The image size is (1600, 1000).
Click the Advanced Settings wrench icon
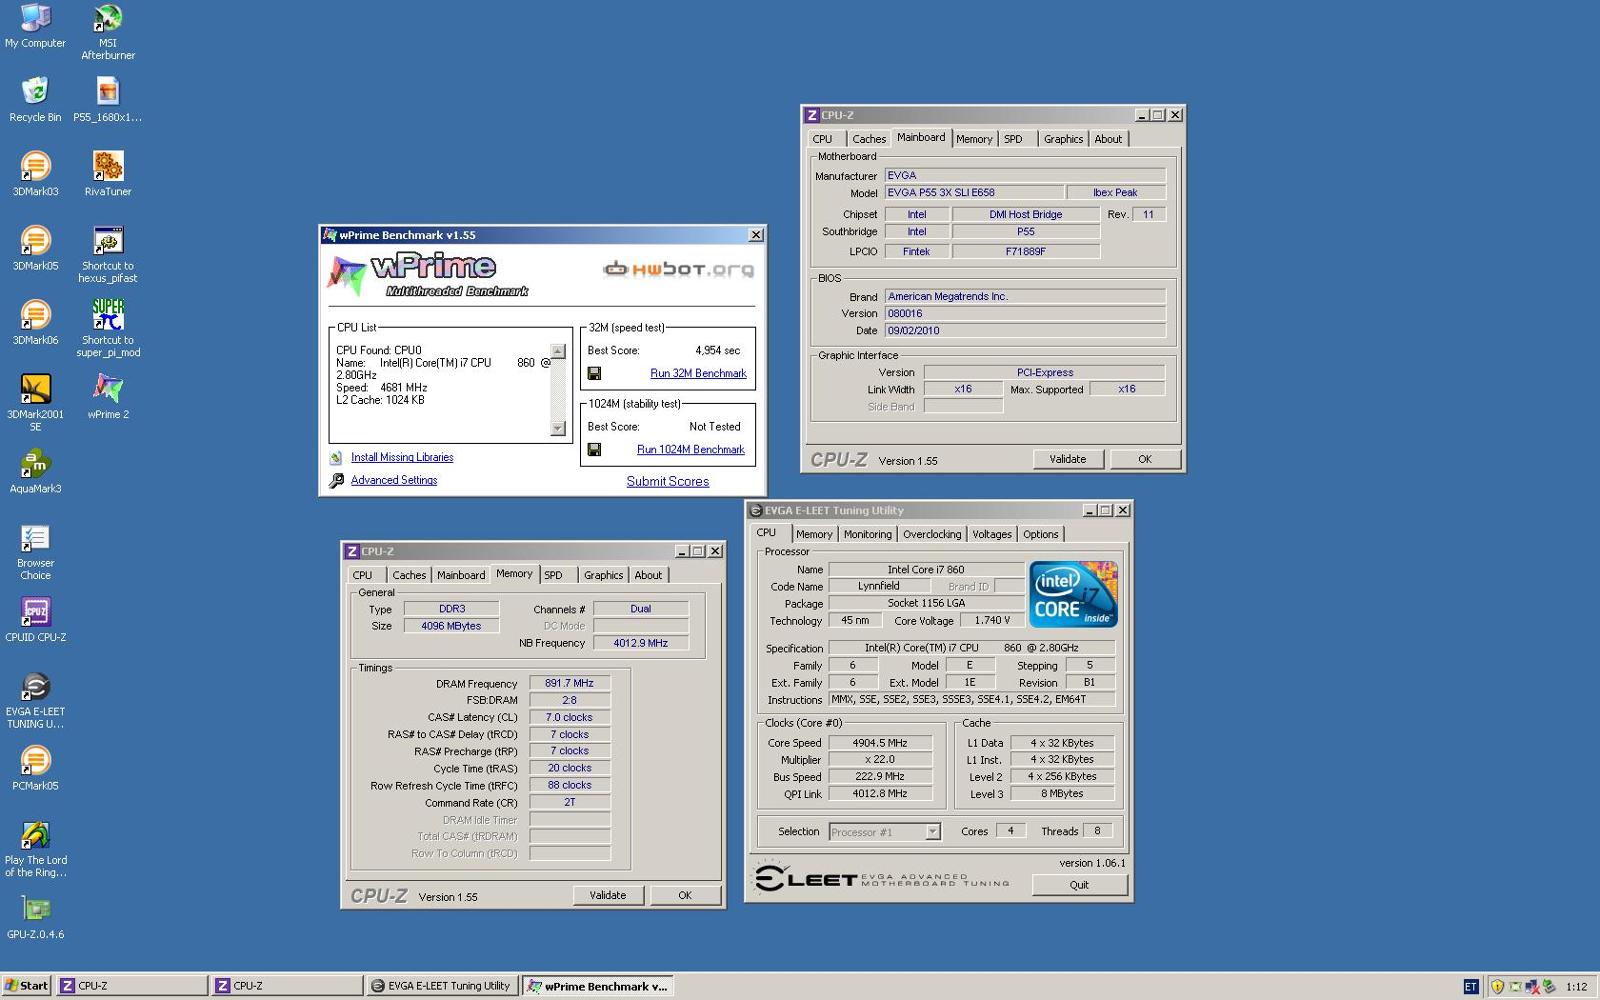336,481
